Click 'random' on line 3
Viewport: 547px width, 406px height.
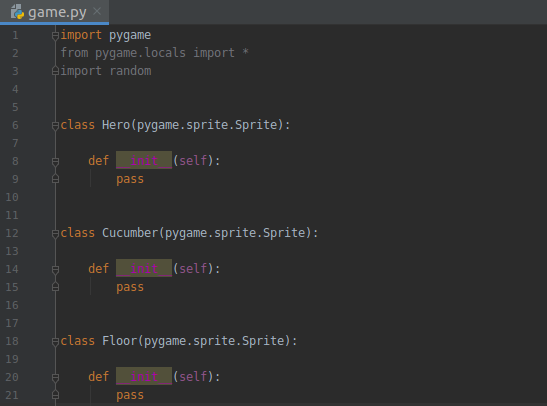tap(130, 71)
